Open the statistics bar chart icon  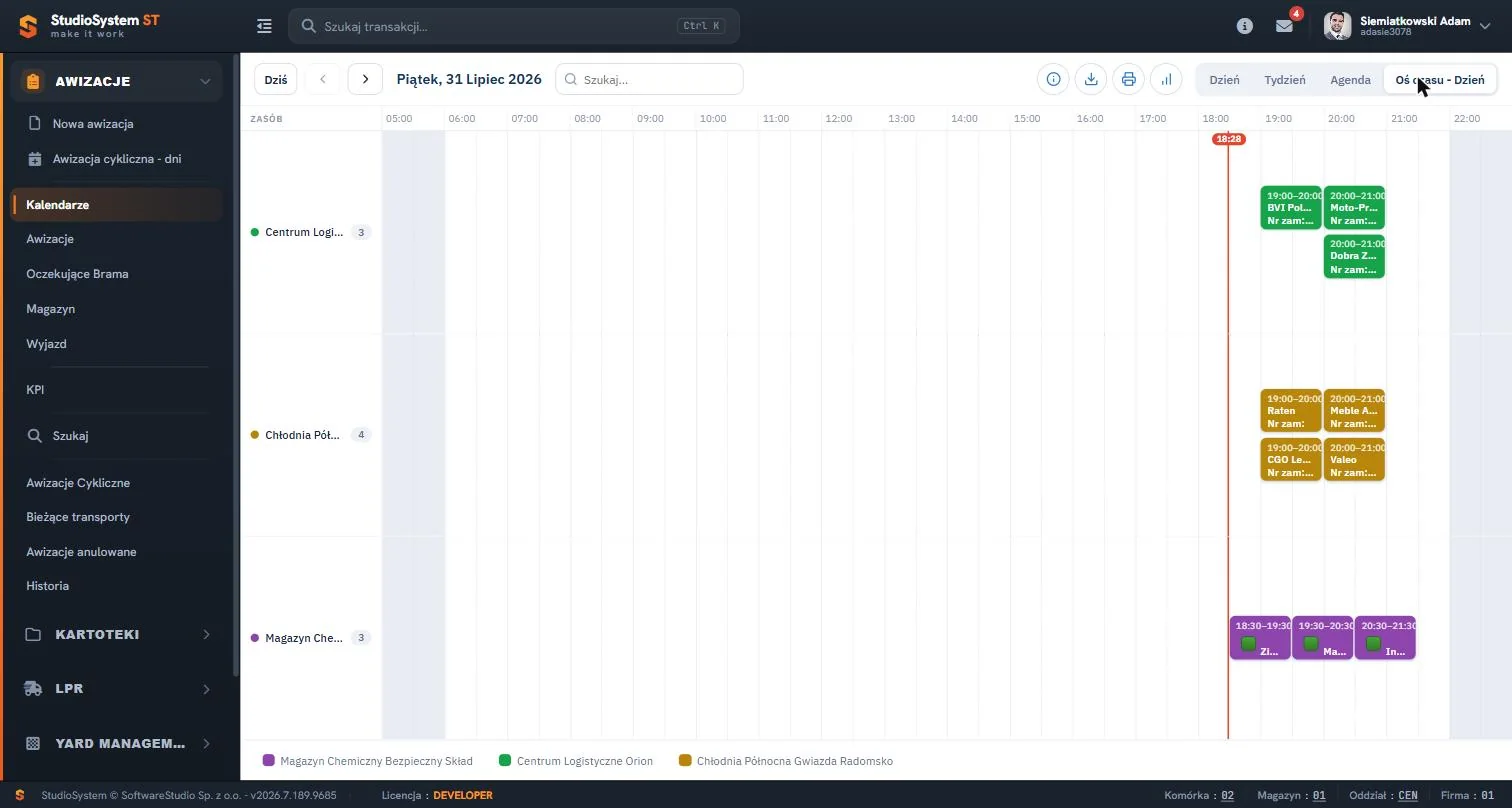point(1166,79)
